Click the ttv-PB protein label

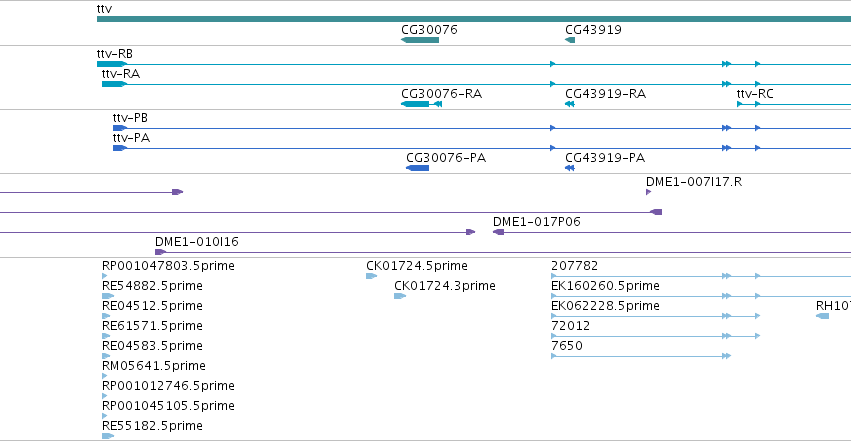[130, 118]
